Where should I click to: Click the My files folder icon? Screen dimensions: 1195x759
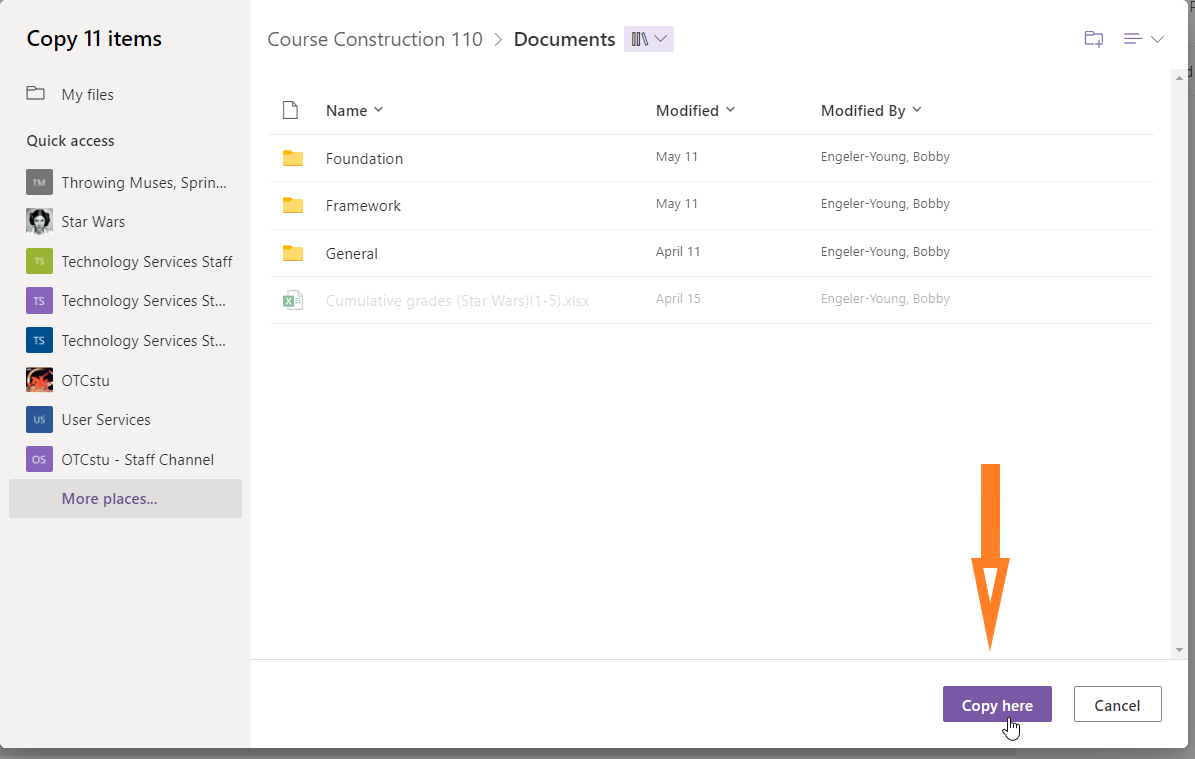pos(36,93)
